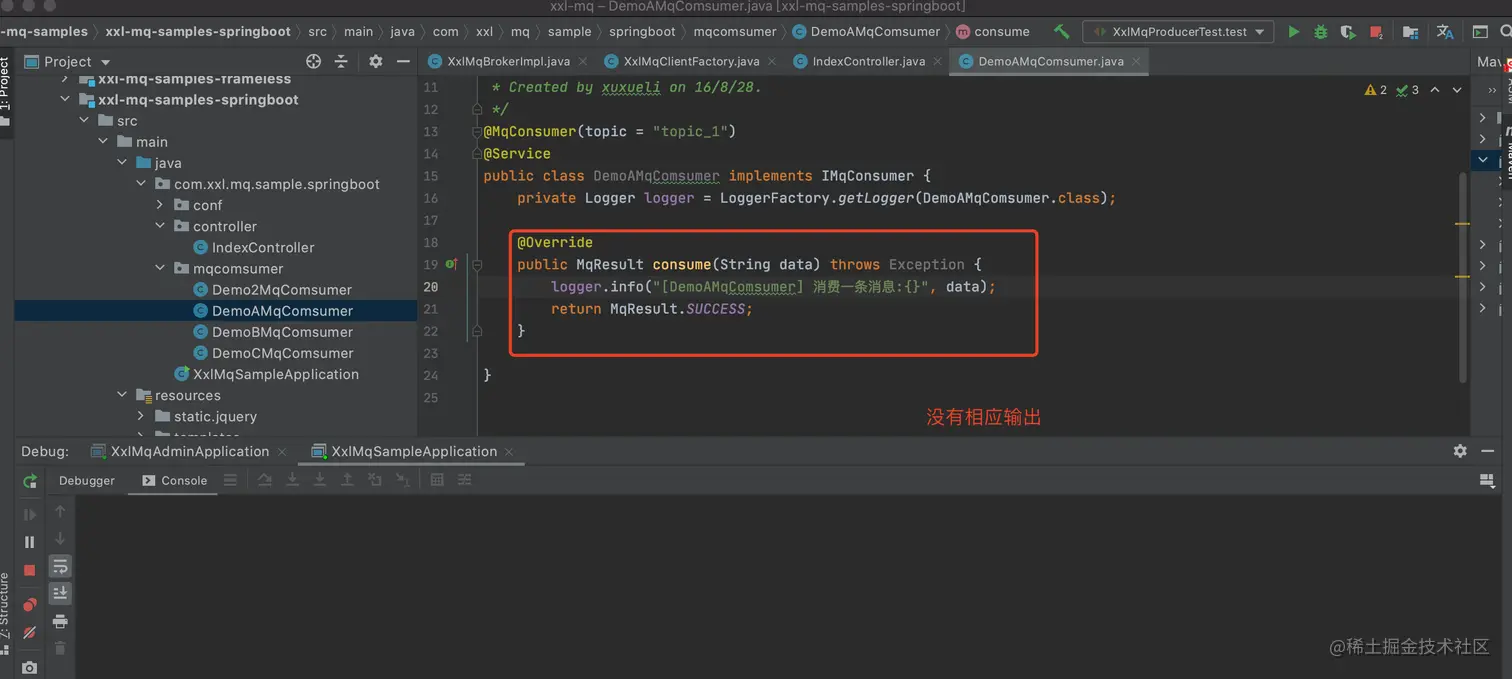Click Trace Current Stream Chain icon

point(464,480)
